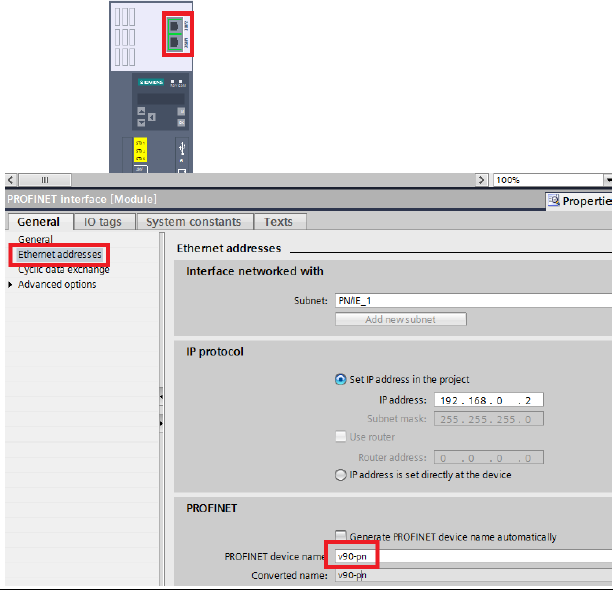Open the Subnet PN/IE_1 combo box
This screenshot has height=590, width=613.
tap(472, 299)
